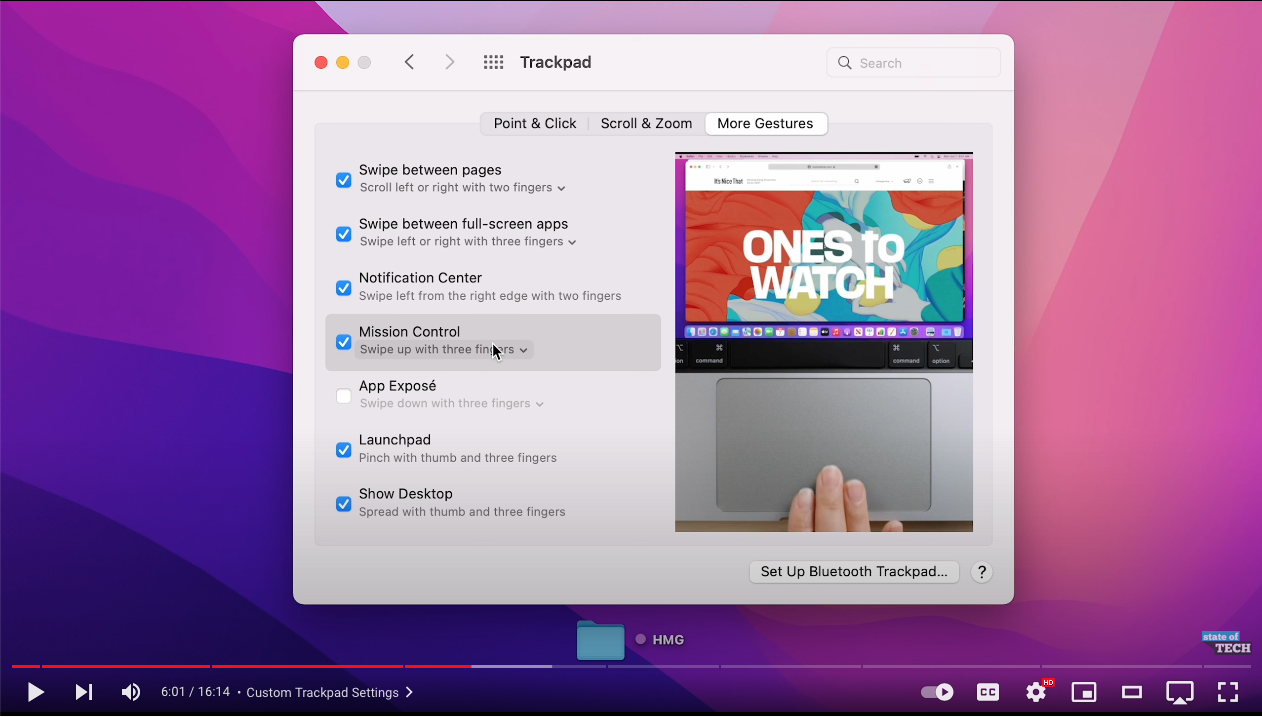Open video settings gear

pos(1036,692)
